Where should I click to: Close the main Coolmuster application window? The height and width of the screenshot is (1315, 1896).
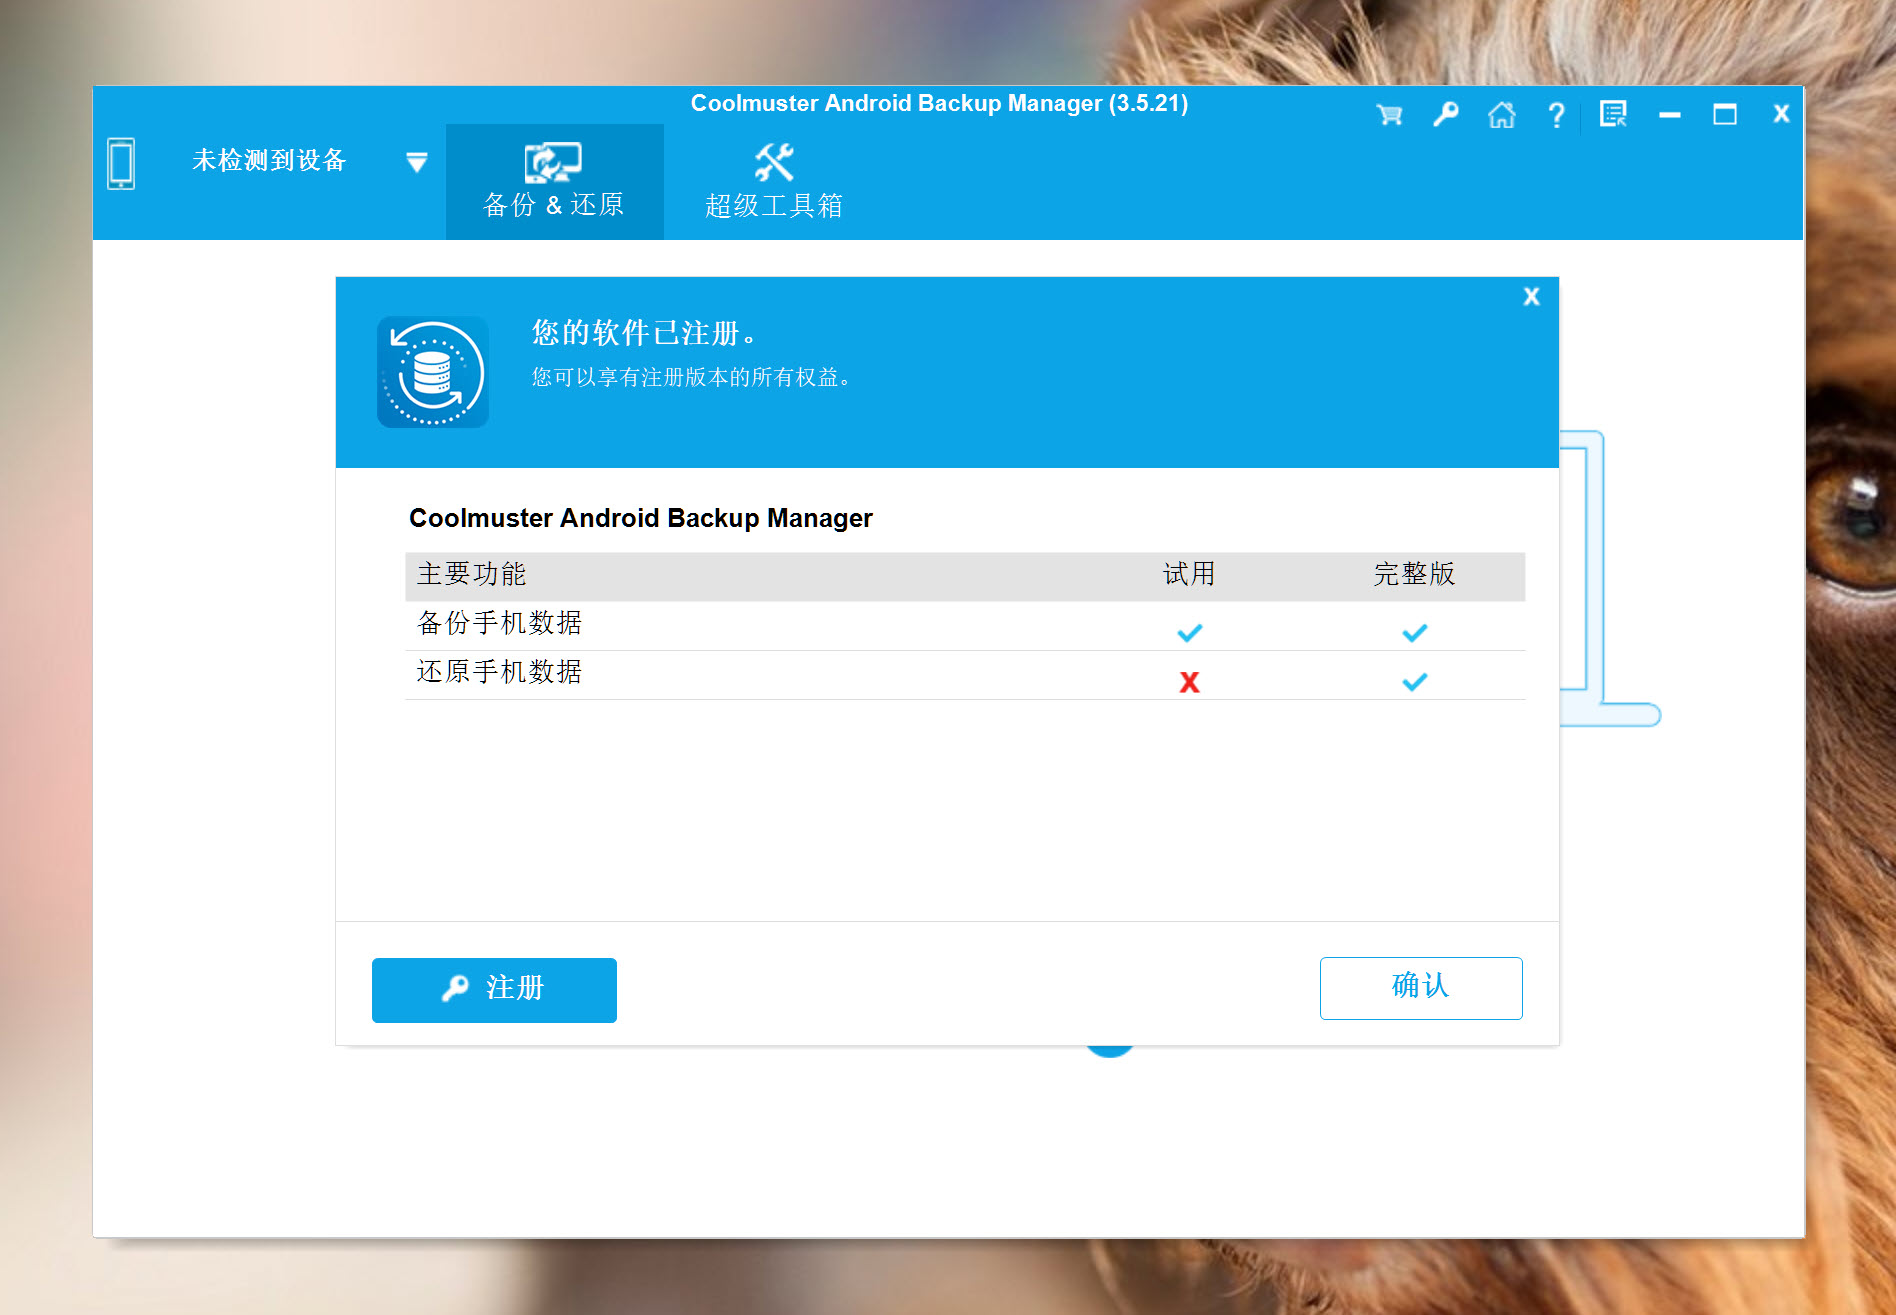pos(1781,114)
